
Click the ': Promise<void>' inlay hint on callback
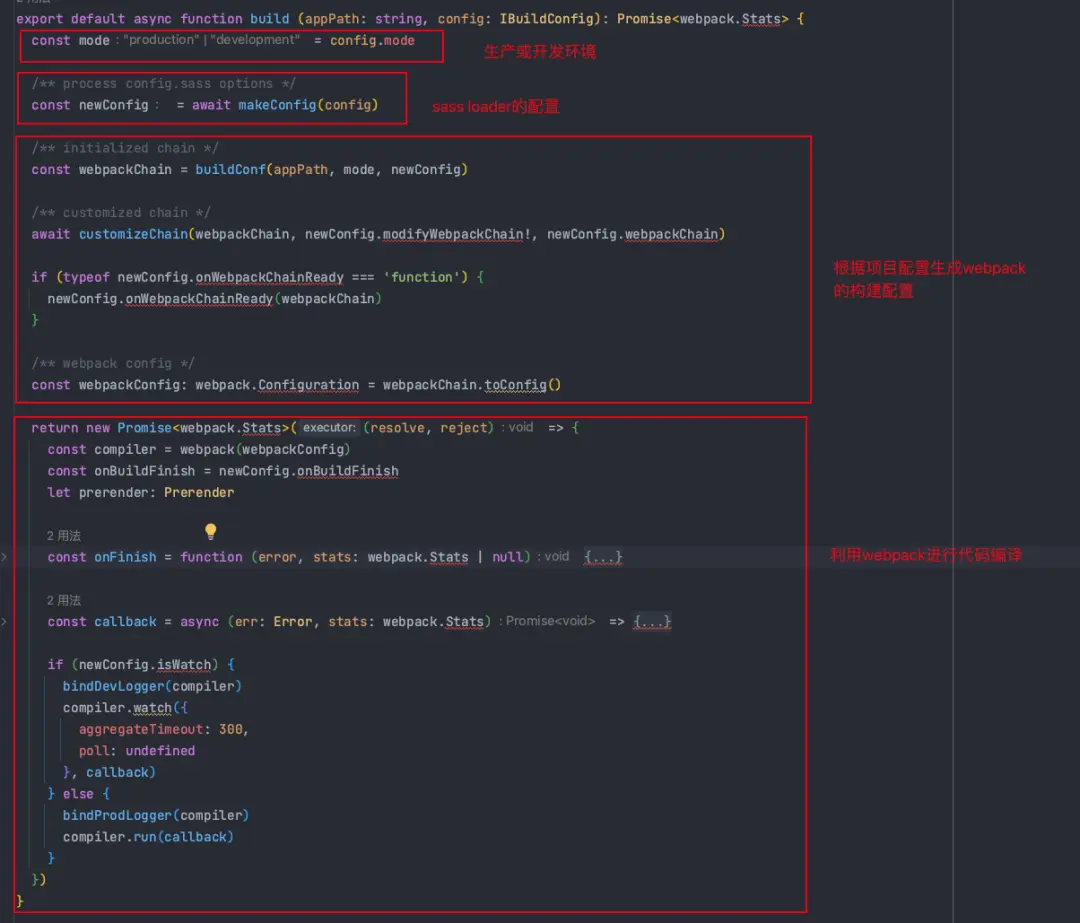[547, 621]
